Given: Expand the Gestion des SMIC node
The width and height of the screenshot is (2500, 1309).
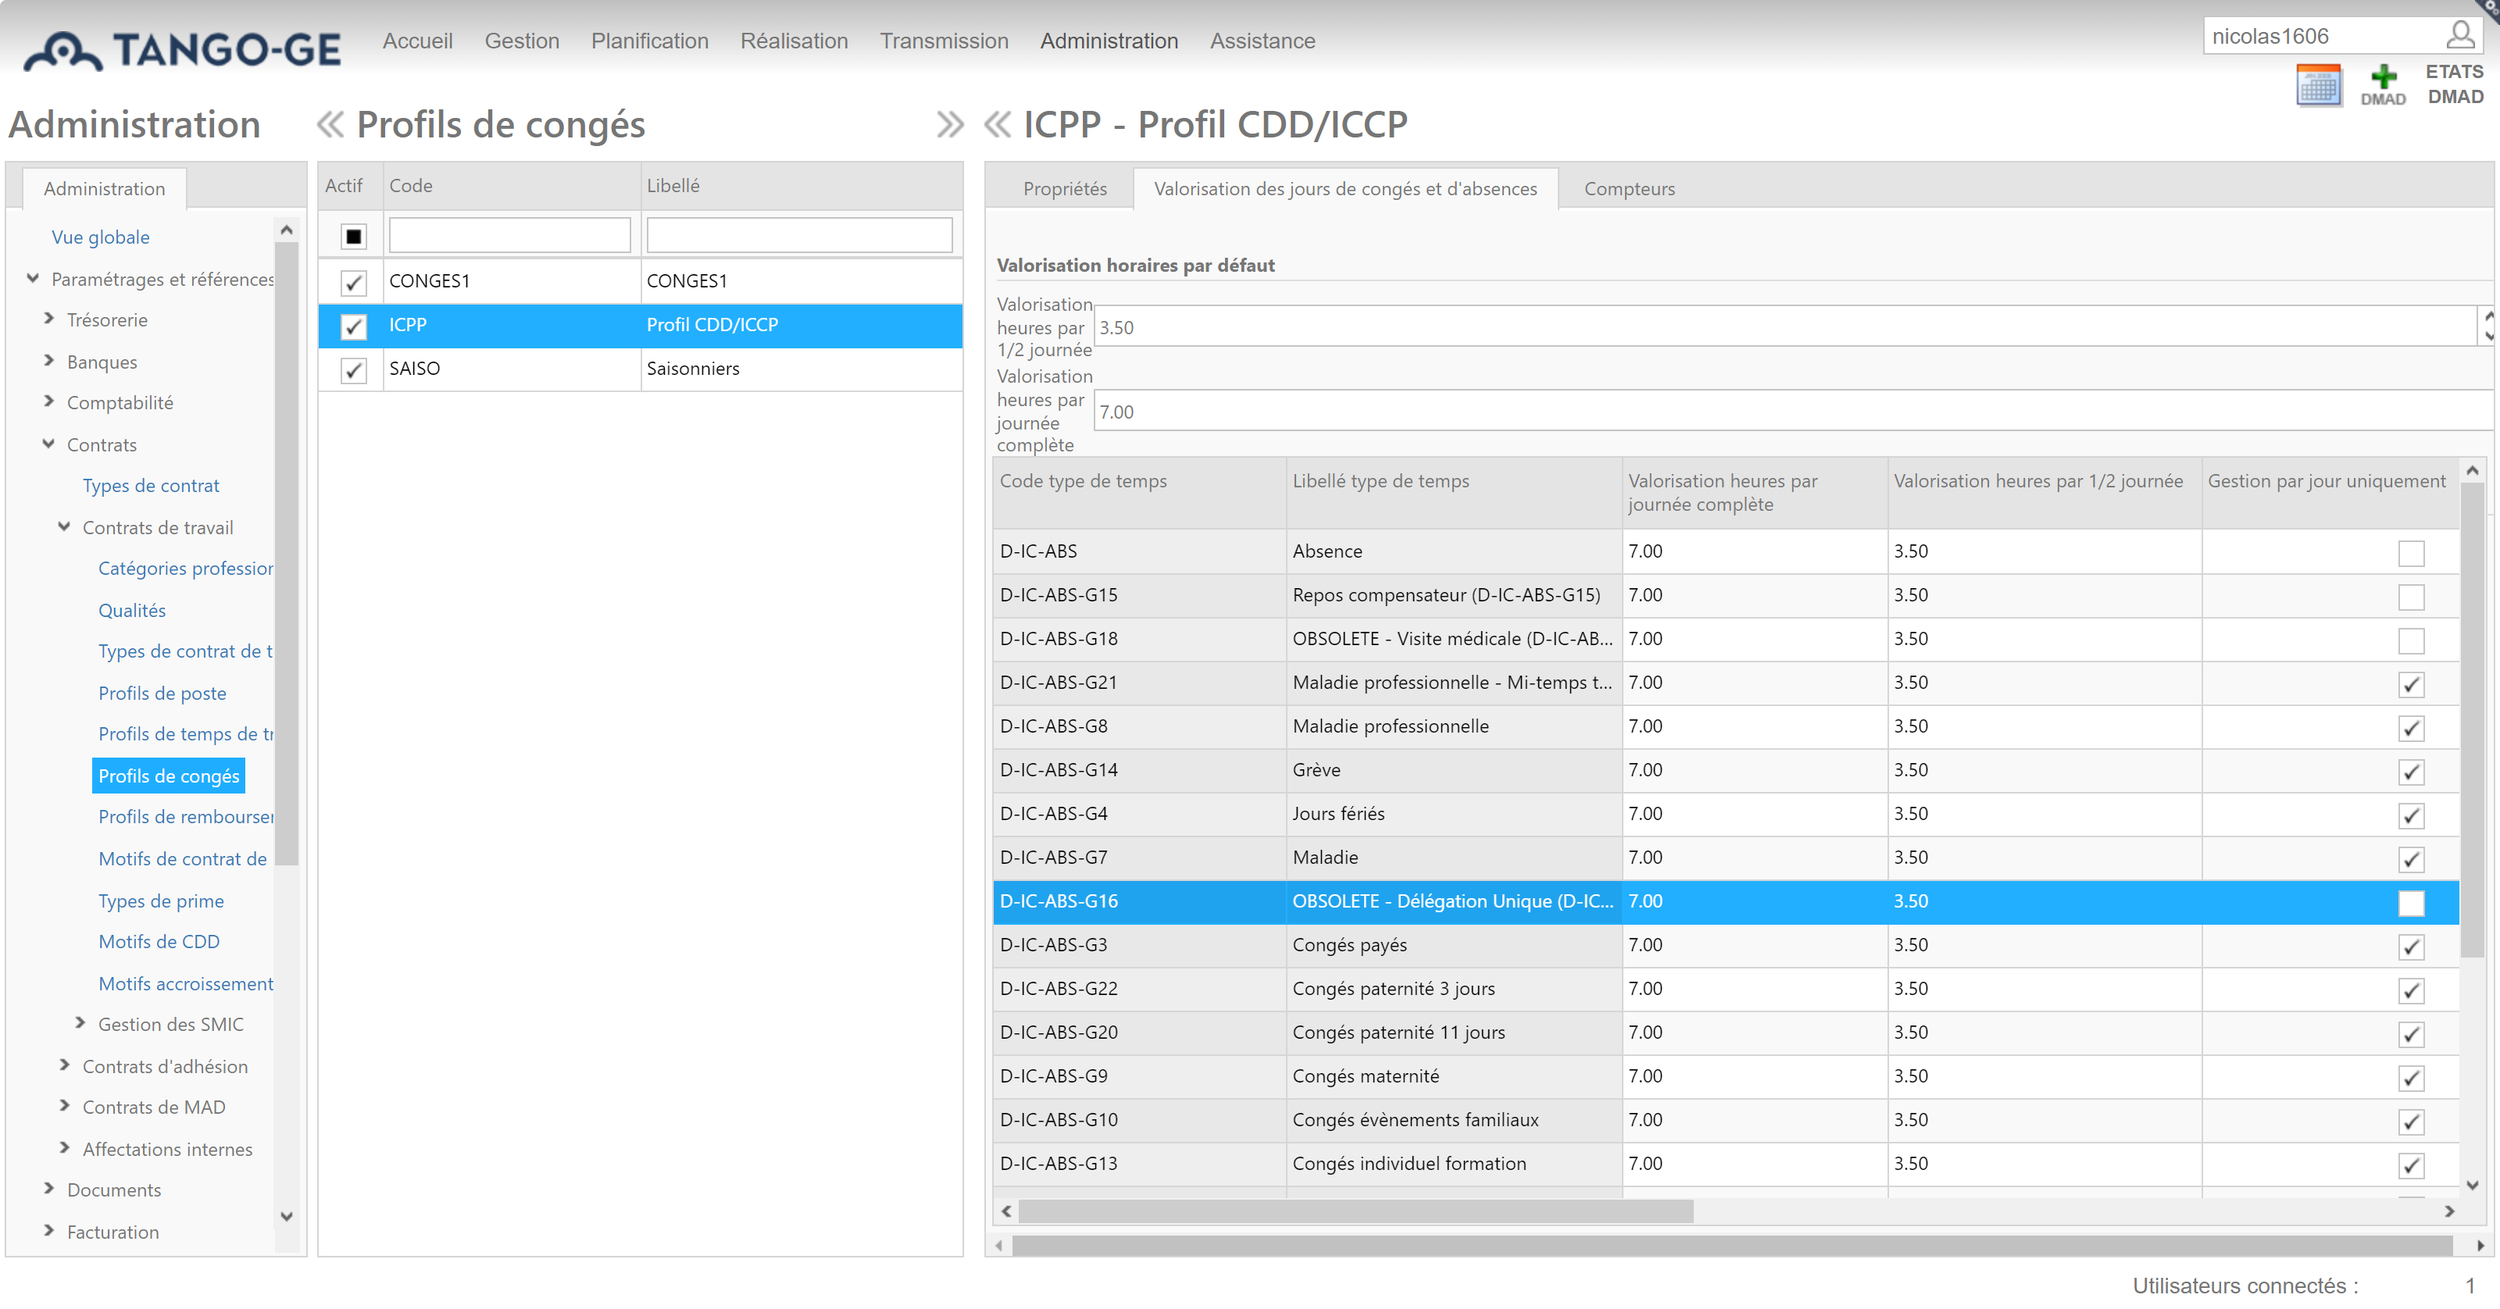Looking at the screenshot, I should coord(80,1023).
